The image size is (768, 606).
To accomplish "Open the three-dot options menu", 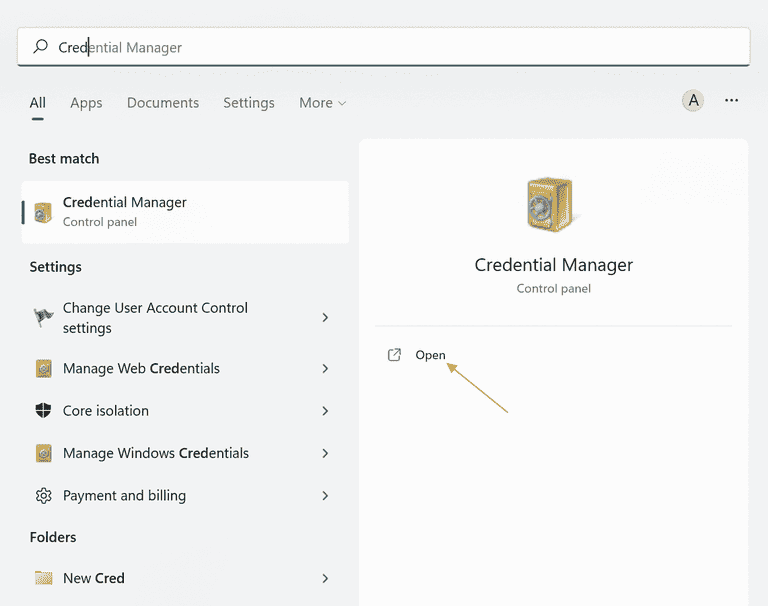I will 731,100.
